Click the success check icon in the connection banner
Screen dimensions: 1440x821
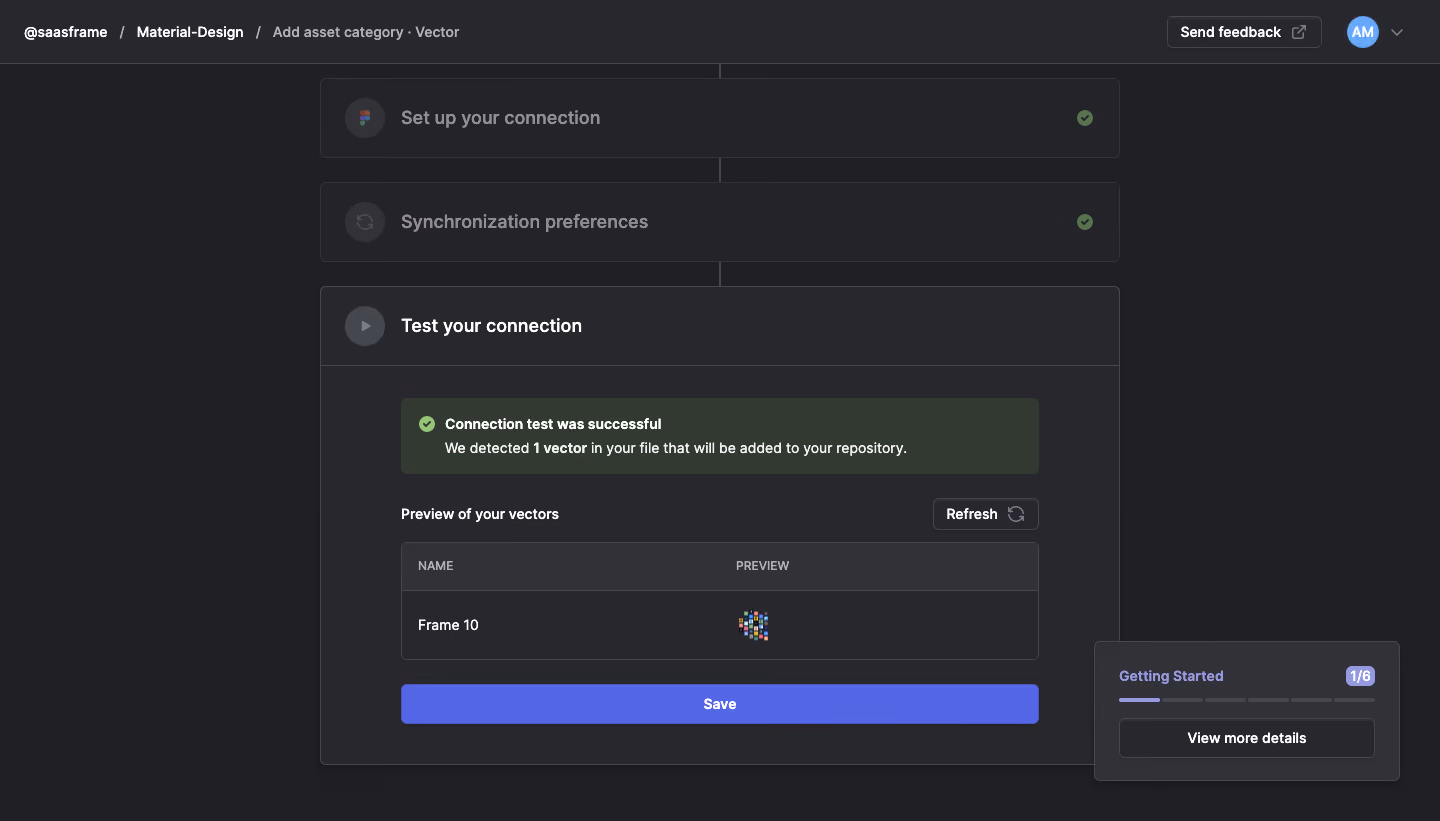point(427,424)
